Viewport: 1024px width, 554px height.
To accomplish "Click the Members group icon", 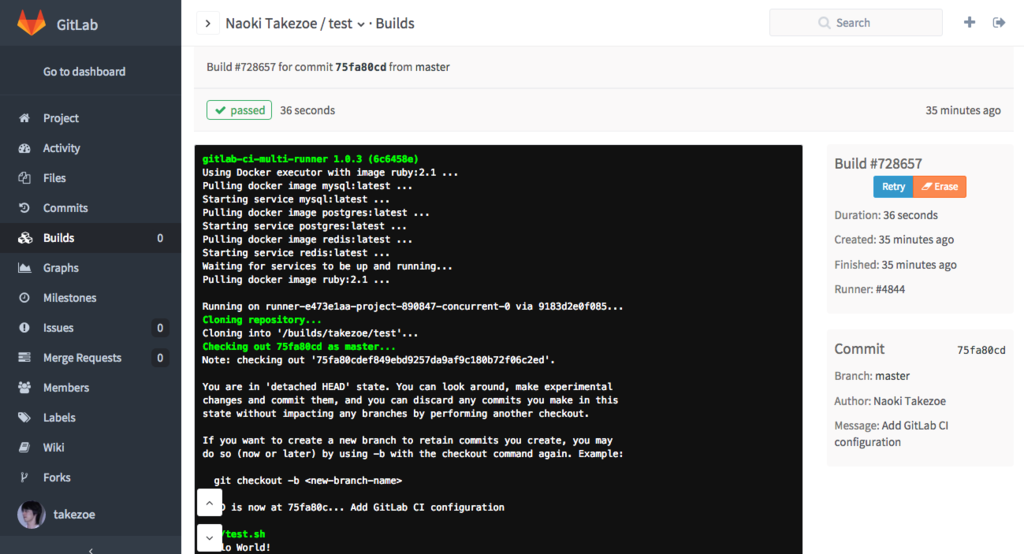I will [x=24, y=387].
